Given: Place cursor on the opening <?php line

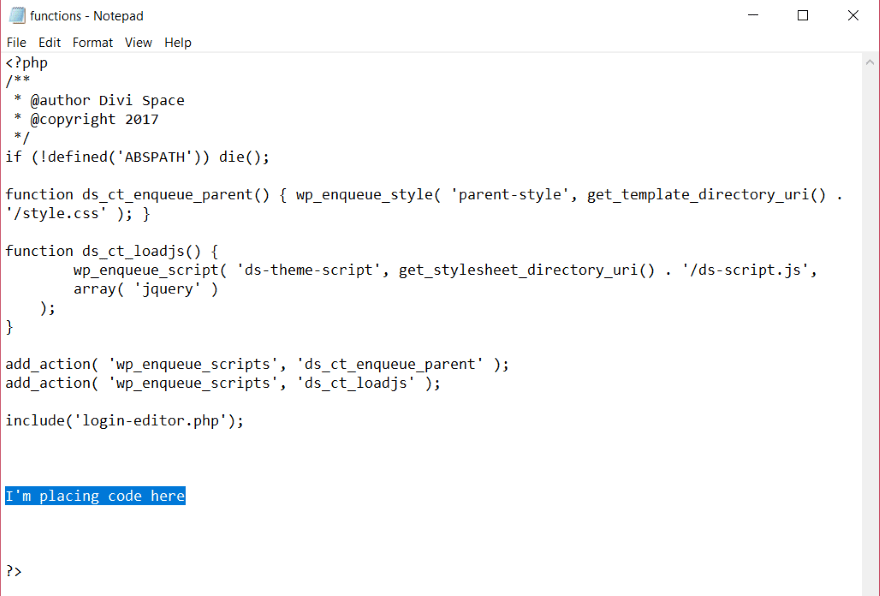Looking at the screenshot, I should [x=26, y=63].
